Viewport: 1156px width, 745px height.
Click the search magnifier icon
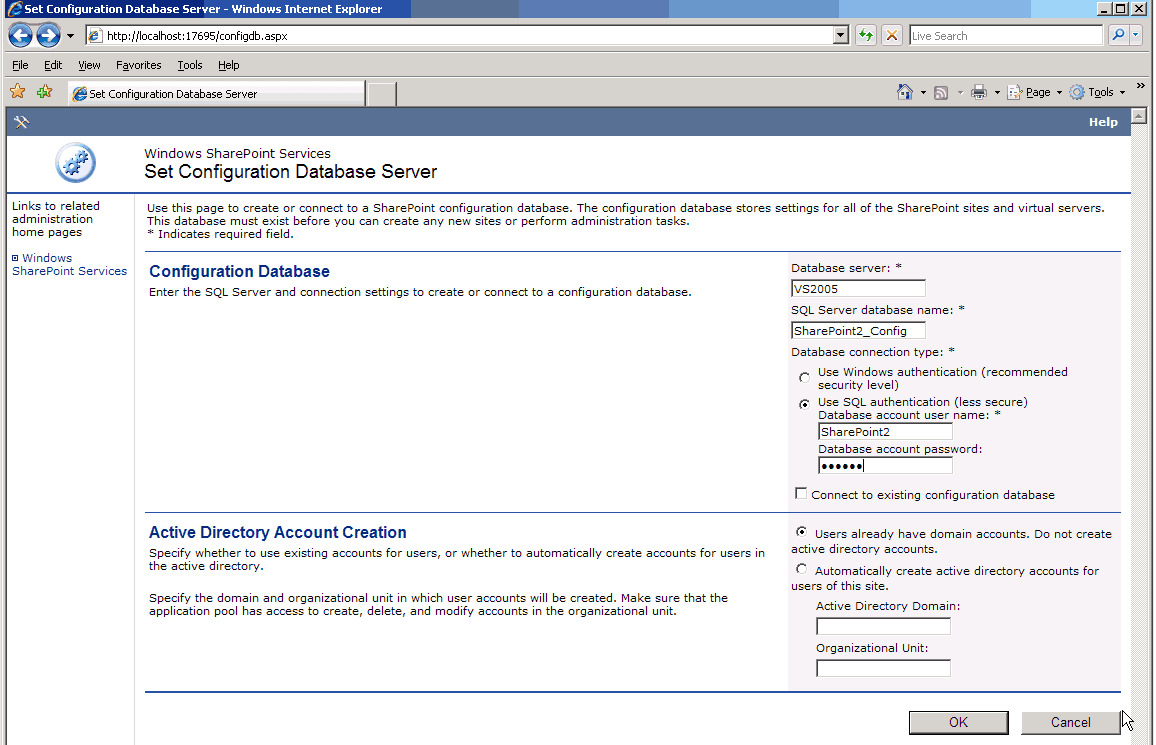(x=1118, y=35)
